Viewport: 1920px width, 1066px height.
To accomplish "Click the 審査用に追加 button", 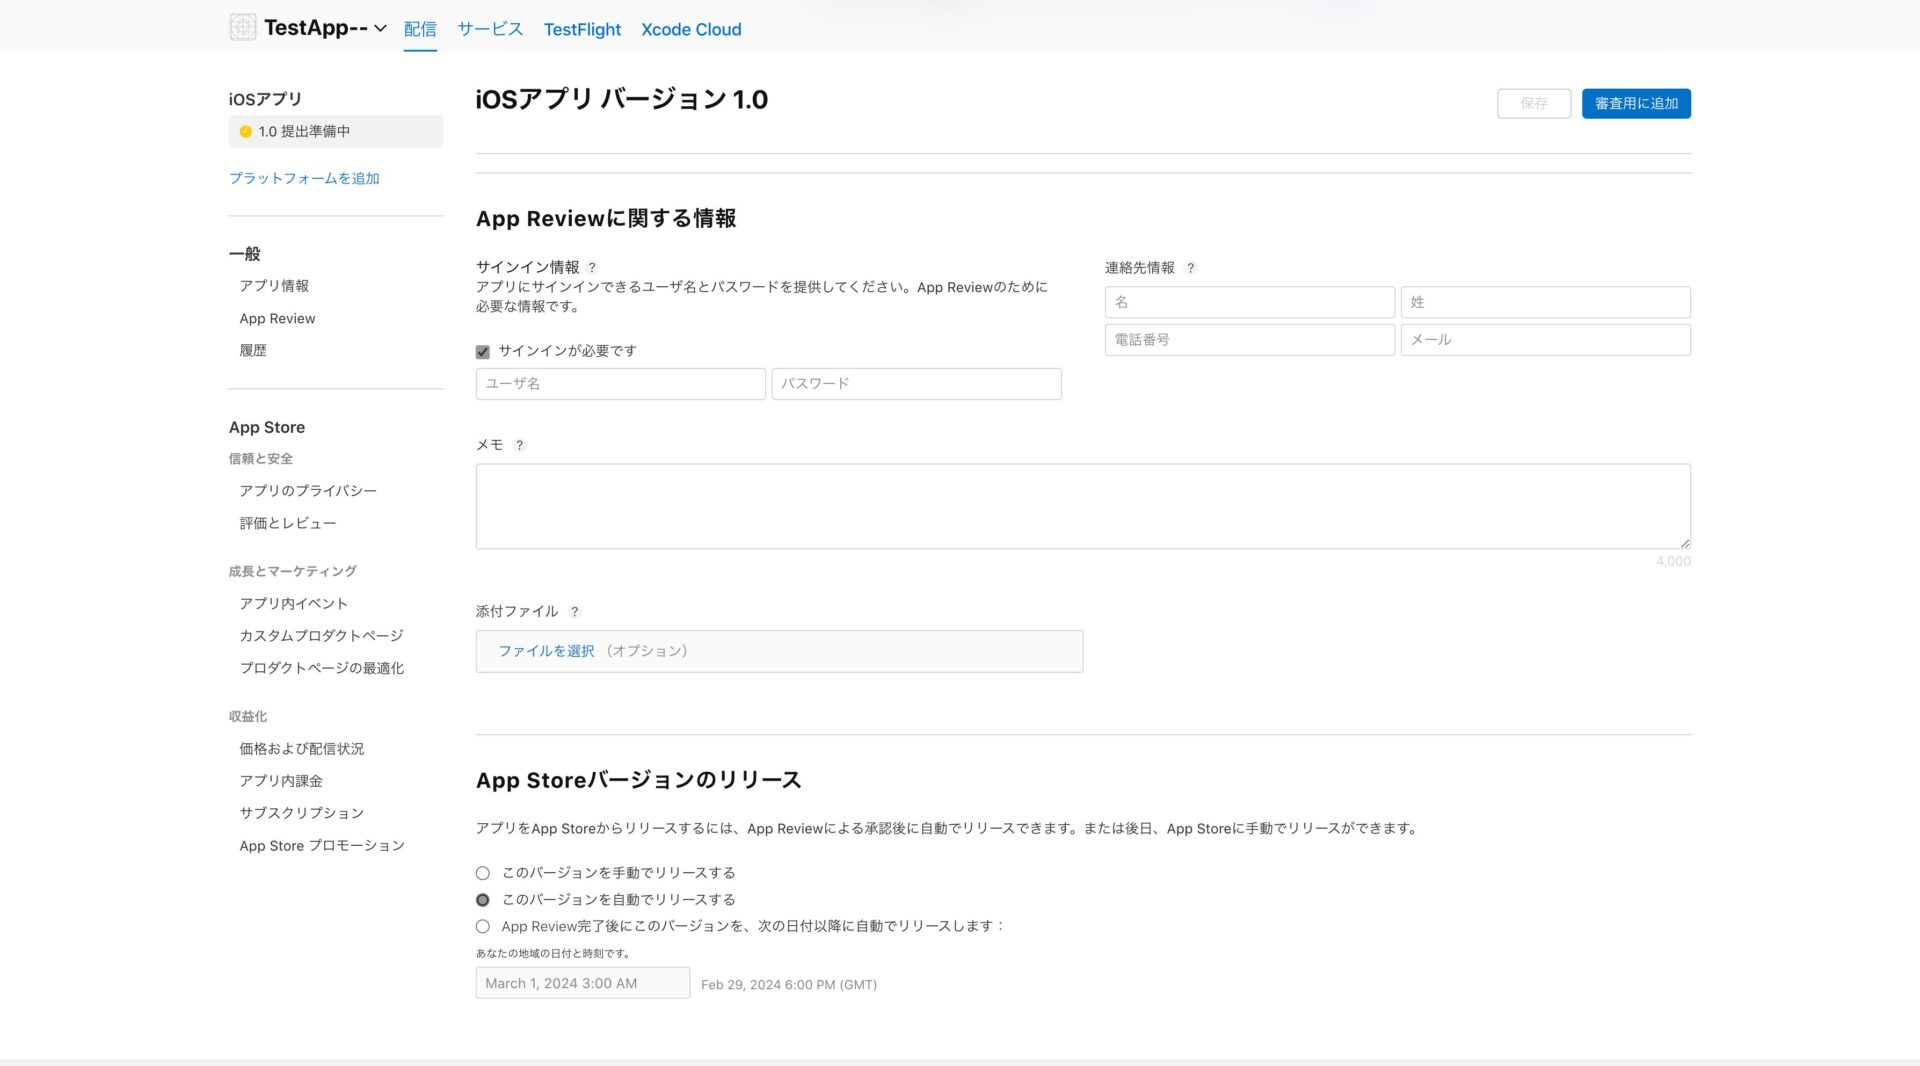I will click(1636, 104).
